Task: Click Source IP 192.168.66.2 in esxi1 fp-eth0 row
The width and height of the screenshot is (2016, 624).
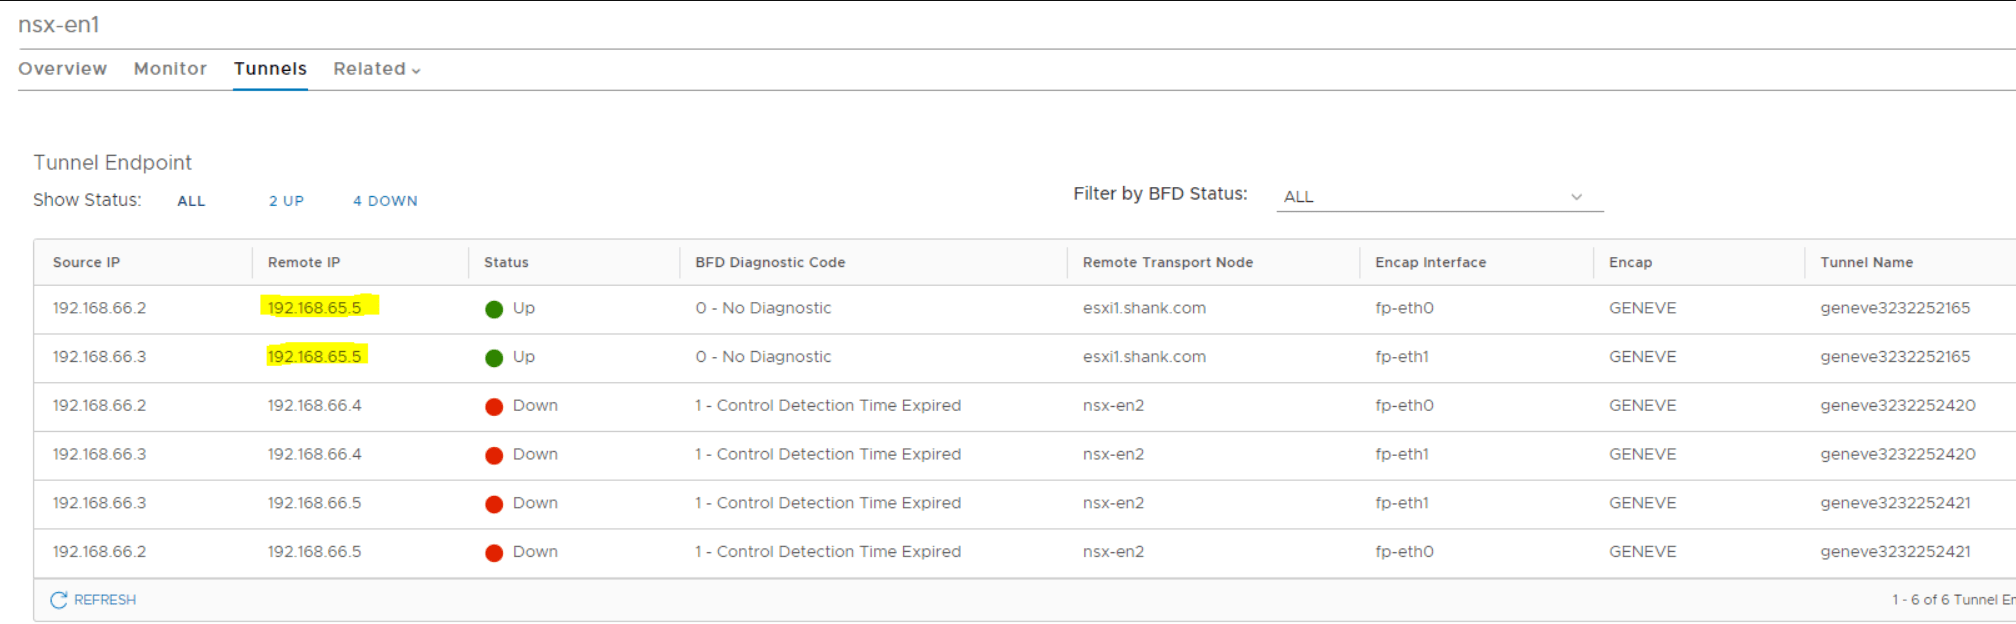Action: (x=99, y=308)
